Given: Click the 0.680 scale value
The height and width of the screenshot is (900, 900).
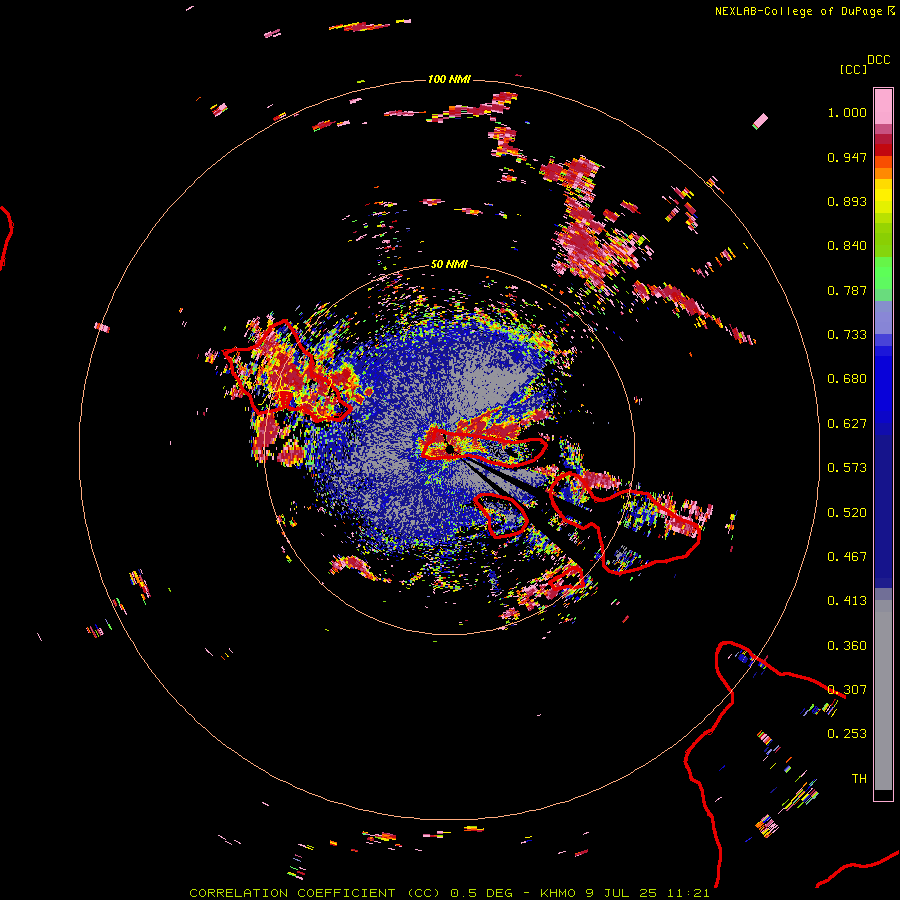Looking at the screenshot, I should click(847, 379).
